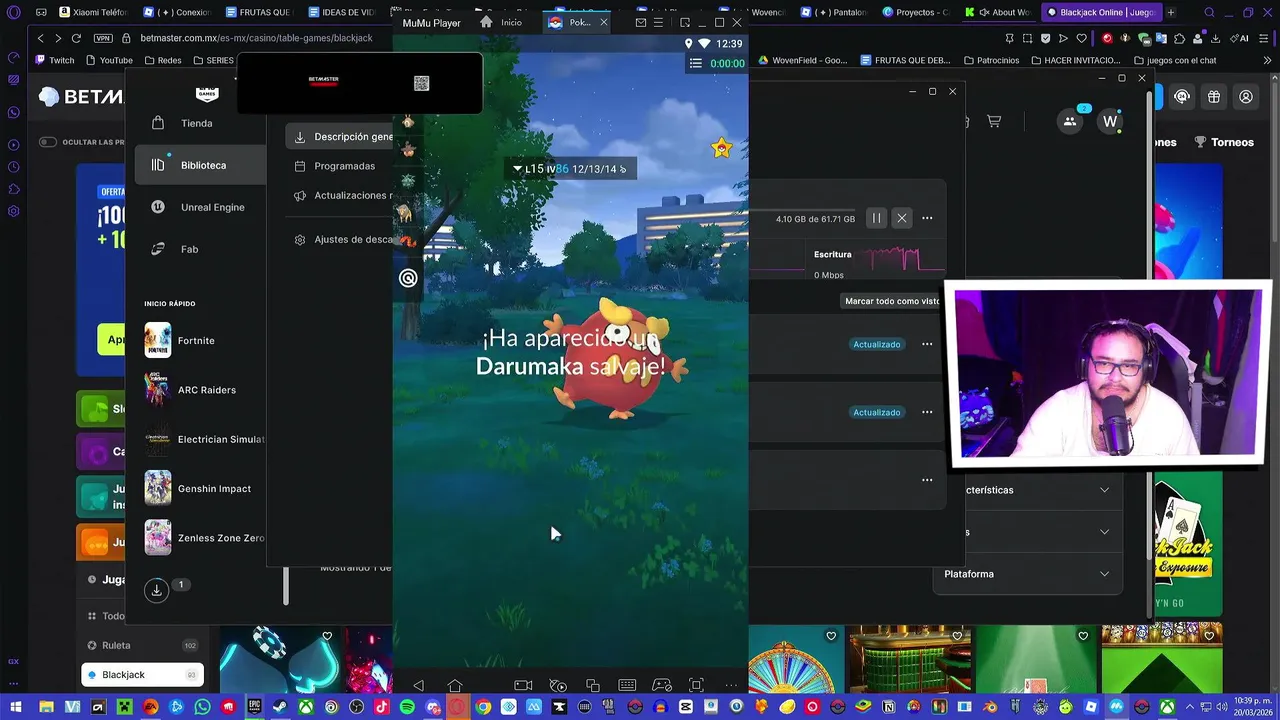Open options menu beside first Actualizado
Viewport: 1280px width, 720px height.
coord(927,344)
